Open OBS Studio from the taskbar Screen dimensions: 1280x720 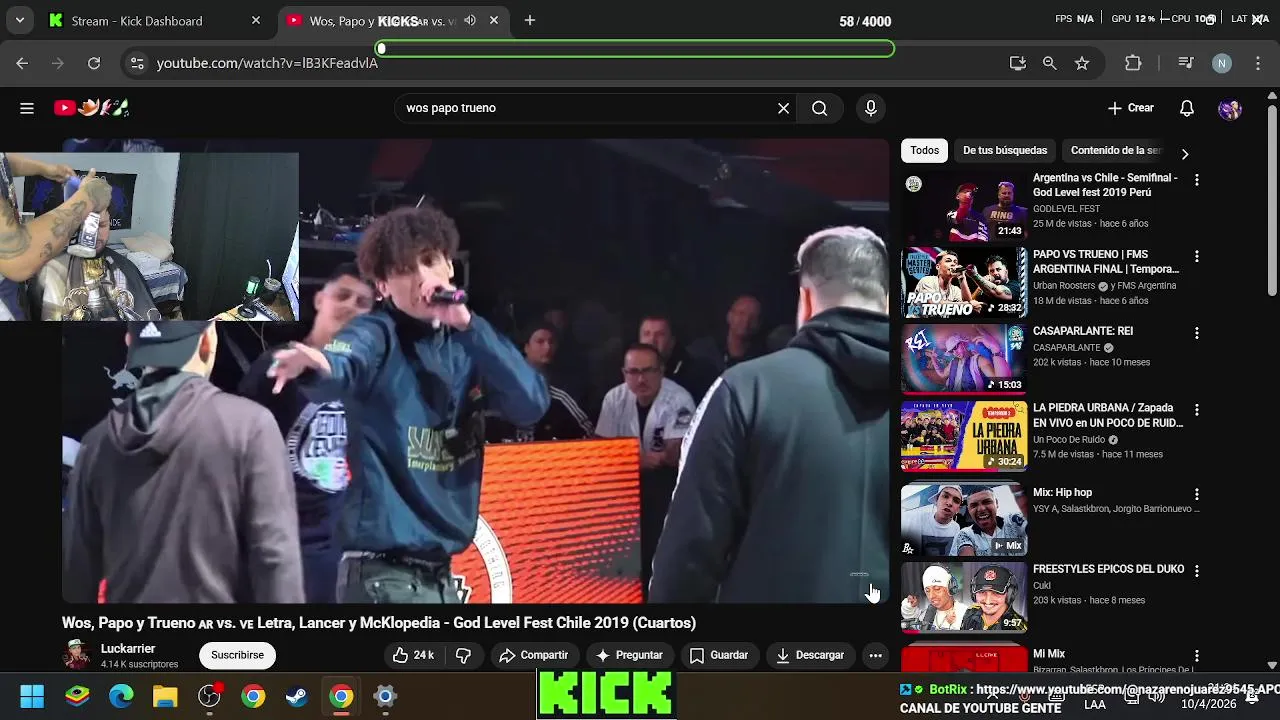coord(209,696)
